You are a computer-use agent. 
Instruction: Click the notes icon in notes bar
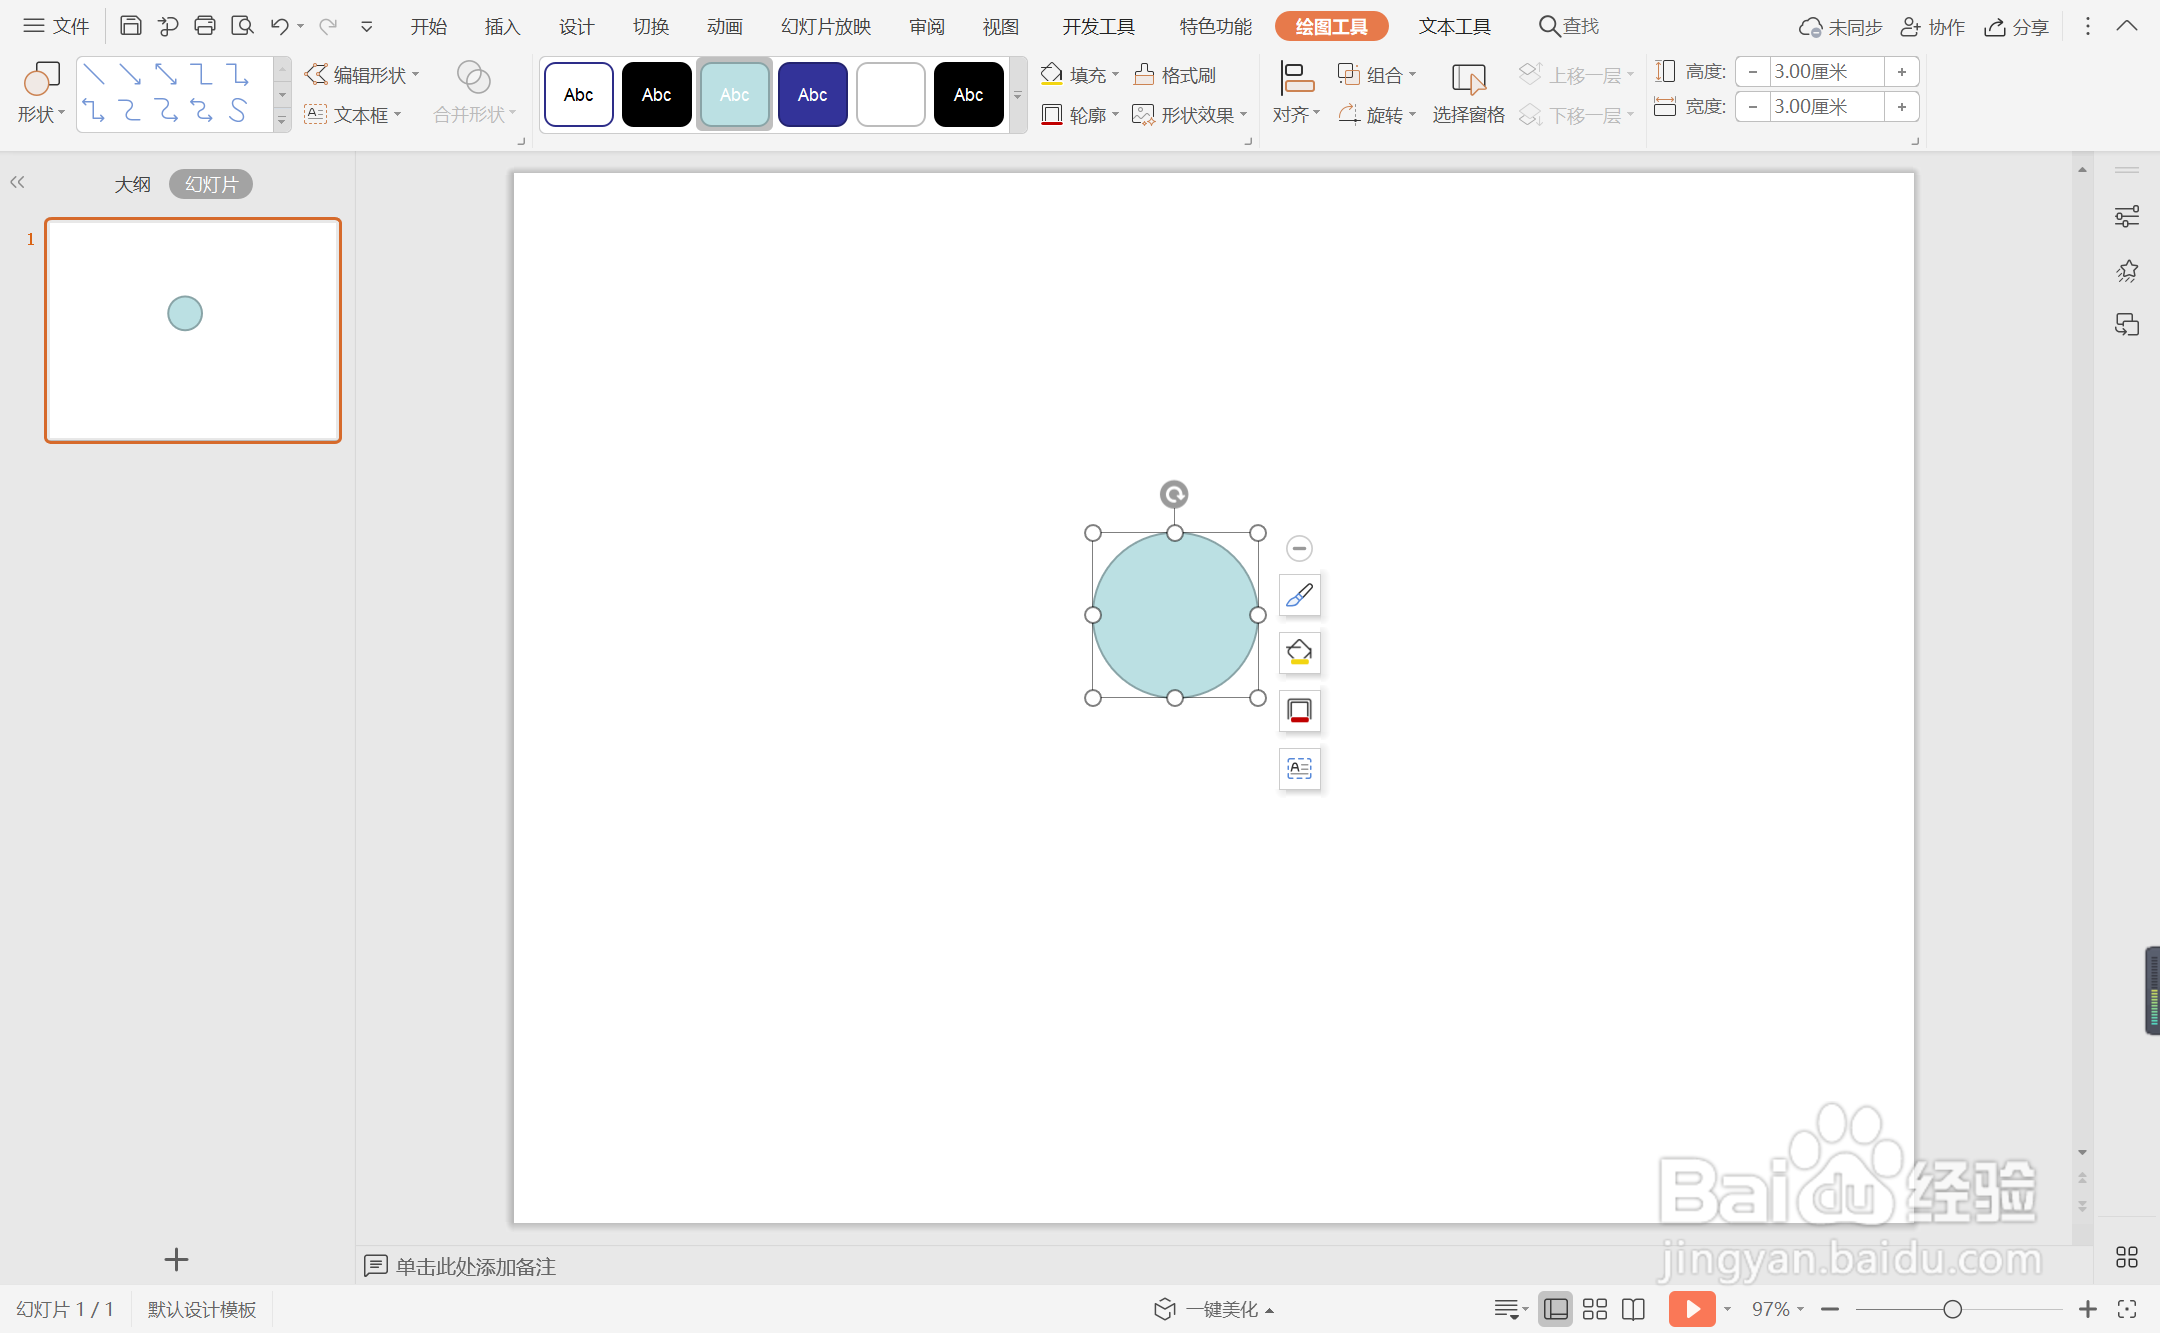point(376,1266)
